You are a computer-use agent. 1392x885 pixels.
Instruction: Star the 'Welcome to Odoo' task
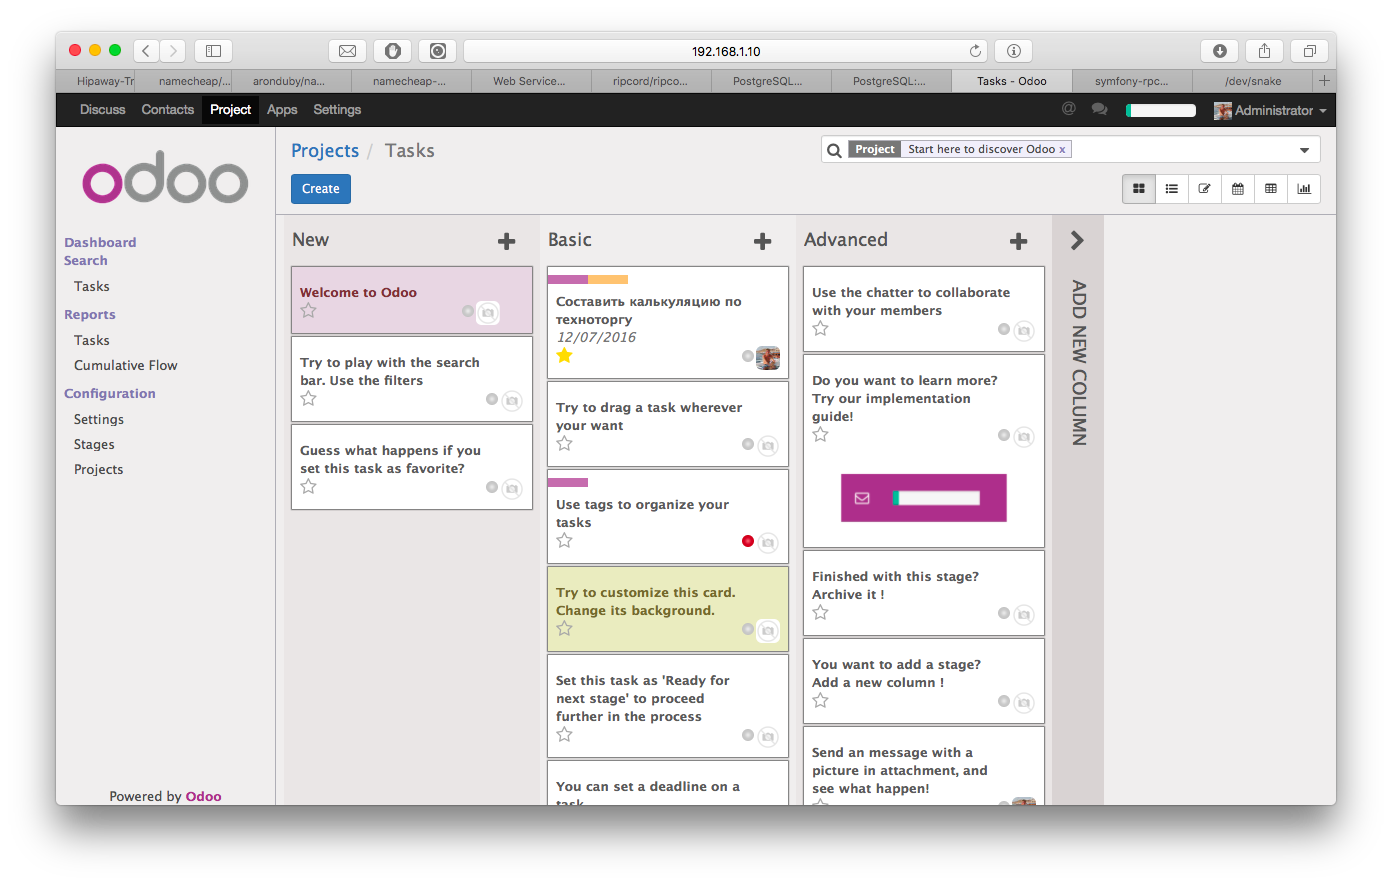(x=308, y=311)
